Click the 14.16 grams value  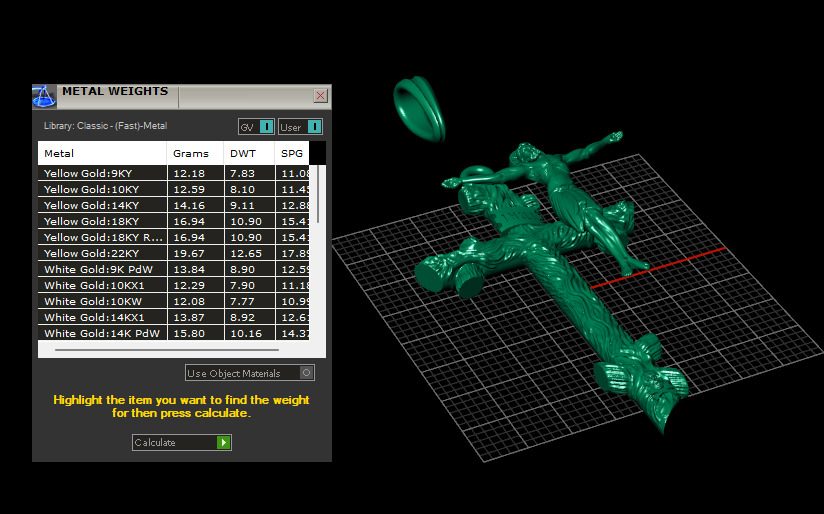(189, 205)
